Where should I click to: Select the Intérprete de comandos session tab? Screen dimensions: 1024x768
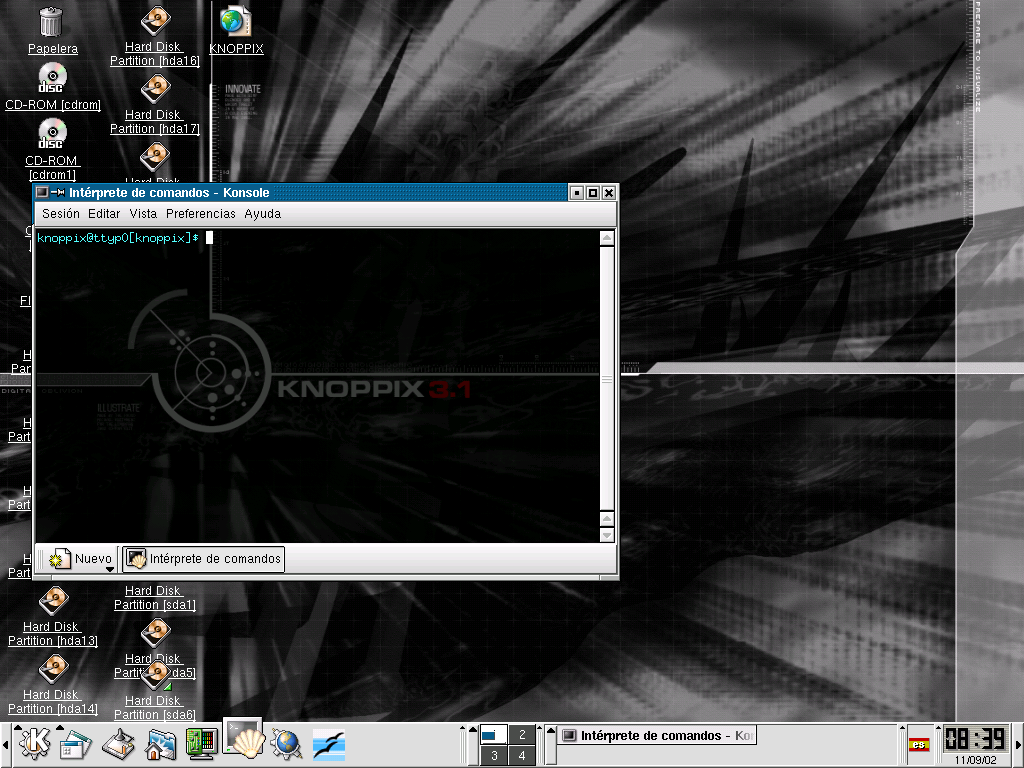(x=204, y=559)
